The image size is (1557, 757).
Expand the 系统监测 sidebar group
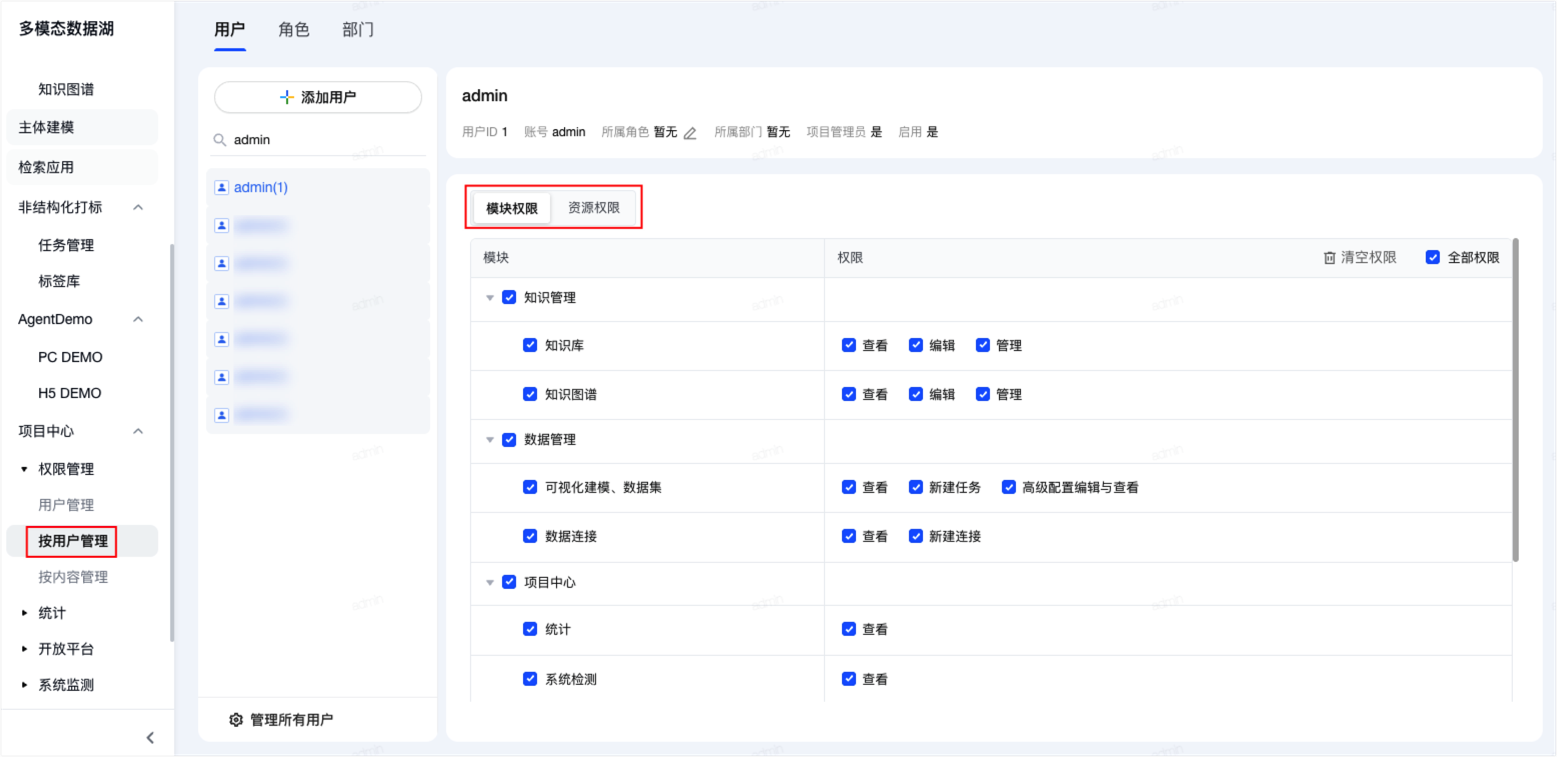coord(25,685)
